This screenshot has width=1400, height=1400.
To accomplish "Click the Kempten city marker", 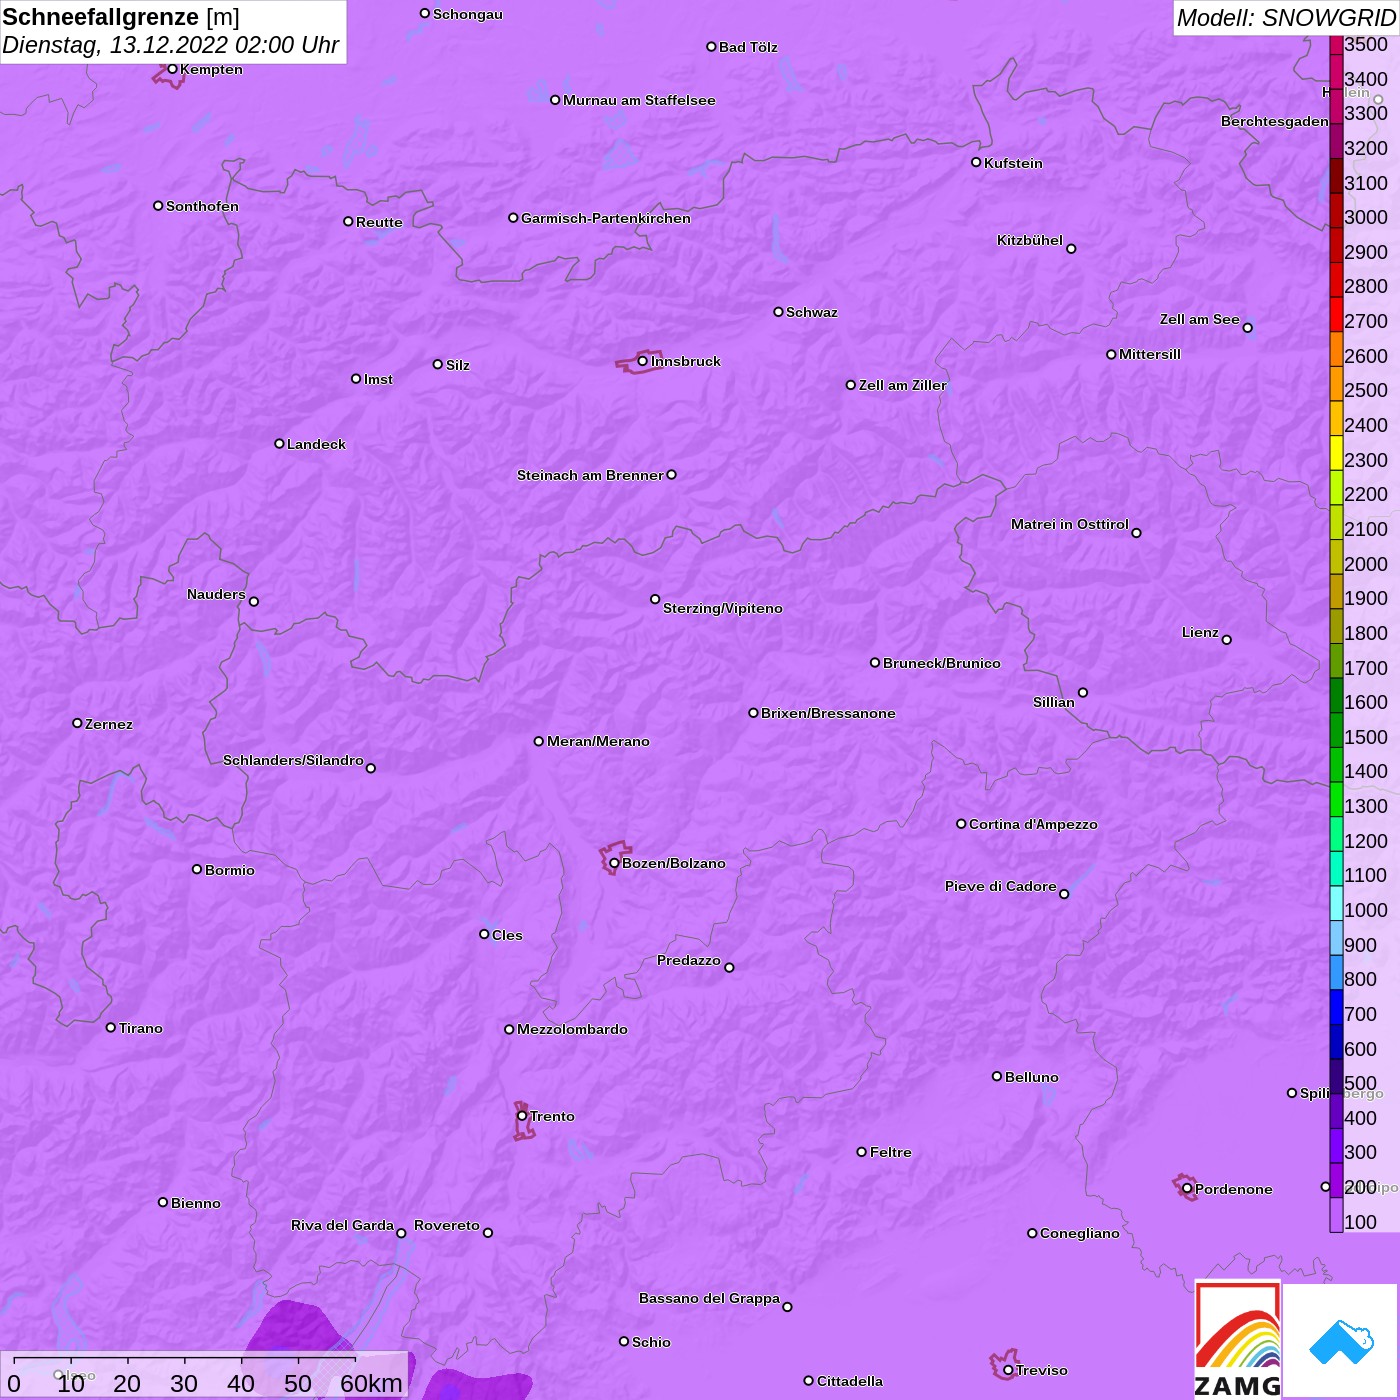I will point(172,69).
